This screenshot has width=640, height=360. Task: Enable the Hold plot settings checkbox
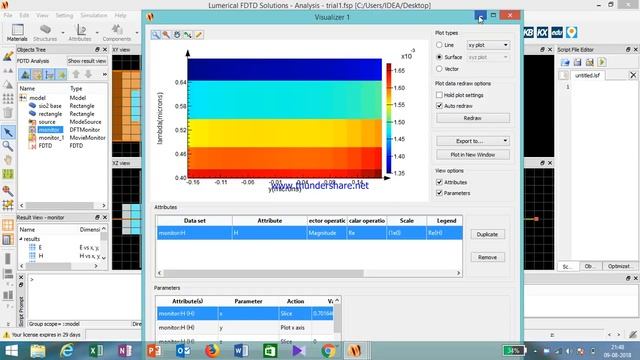[x=439, y=95]
